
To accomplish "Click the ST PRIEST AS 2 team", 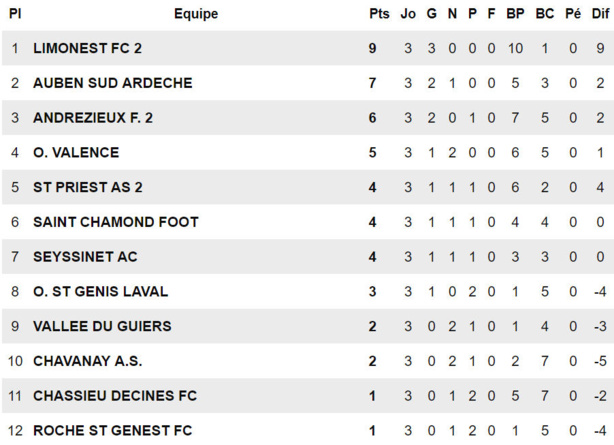I will (87, 187).
